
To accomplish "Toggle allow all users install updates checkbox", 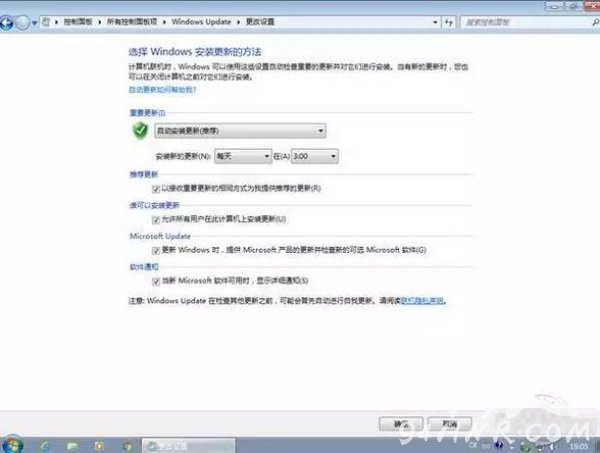I will tap(156, 220).
